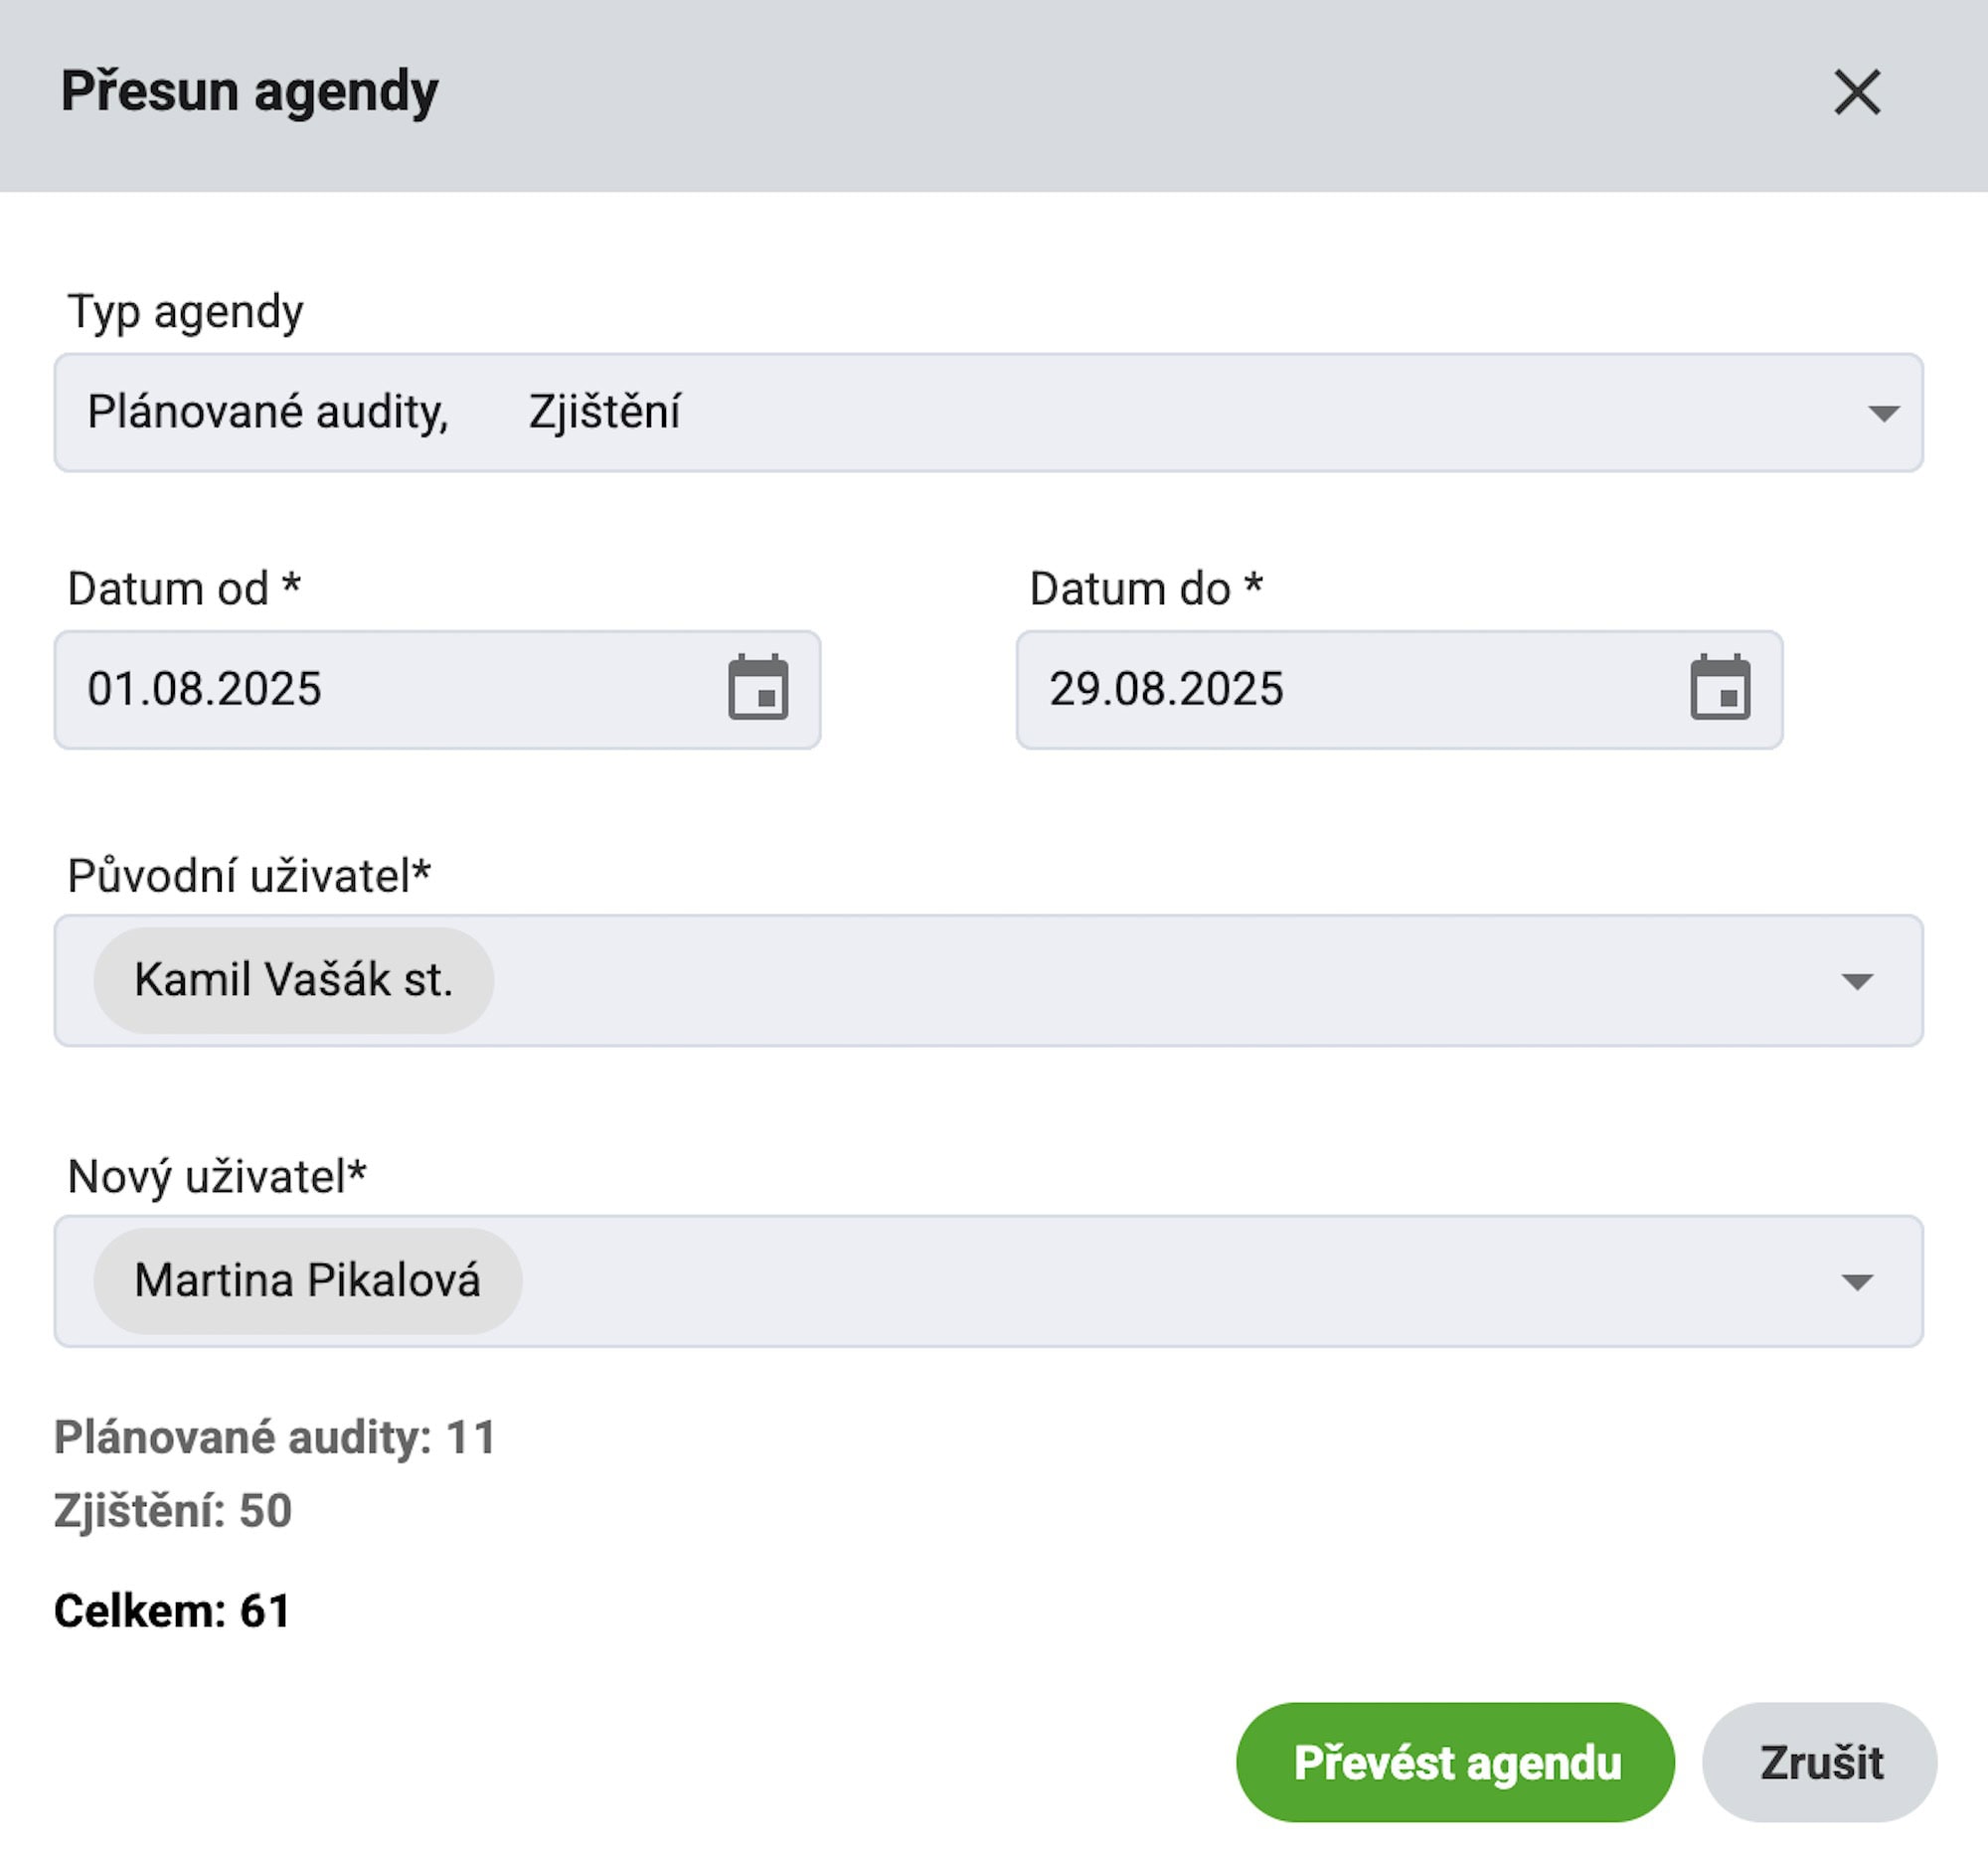This screenshot has height=1851, width=1988.
Task: Click the Celkem: 61 total summary
Action: 172,1610
